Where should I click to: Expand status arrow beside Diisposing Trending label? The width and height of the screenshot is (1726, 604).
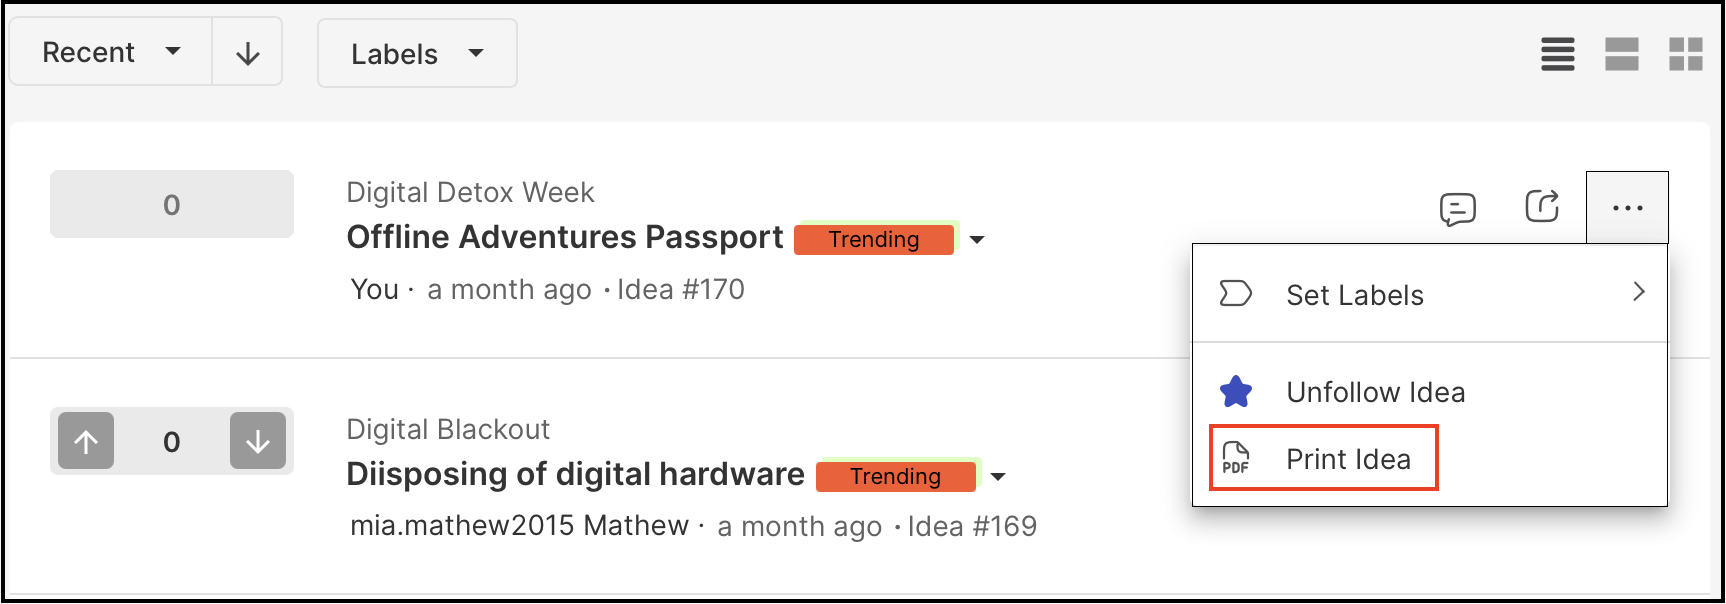tap(998, 477)
